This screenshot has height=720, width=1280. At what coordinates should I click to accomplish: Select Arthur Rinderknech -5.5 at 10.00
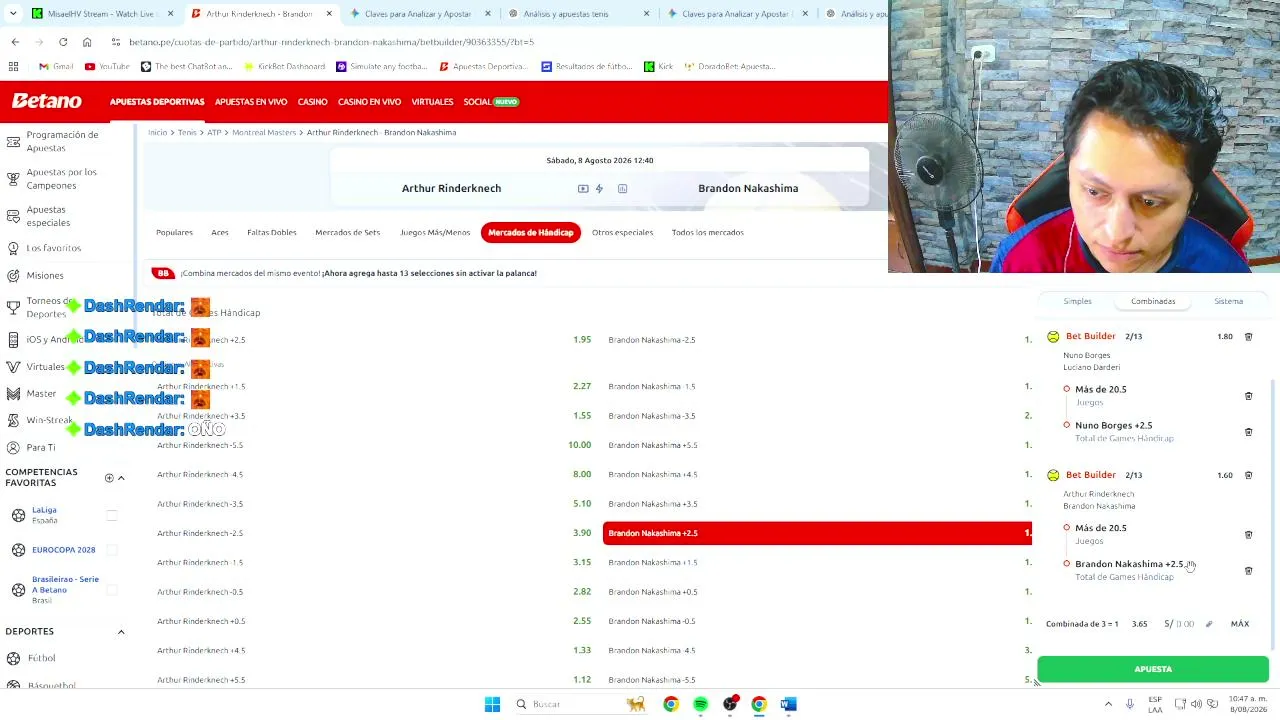click(375, 445)
